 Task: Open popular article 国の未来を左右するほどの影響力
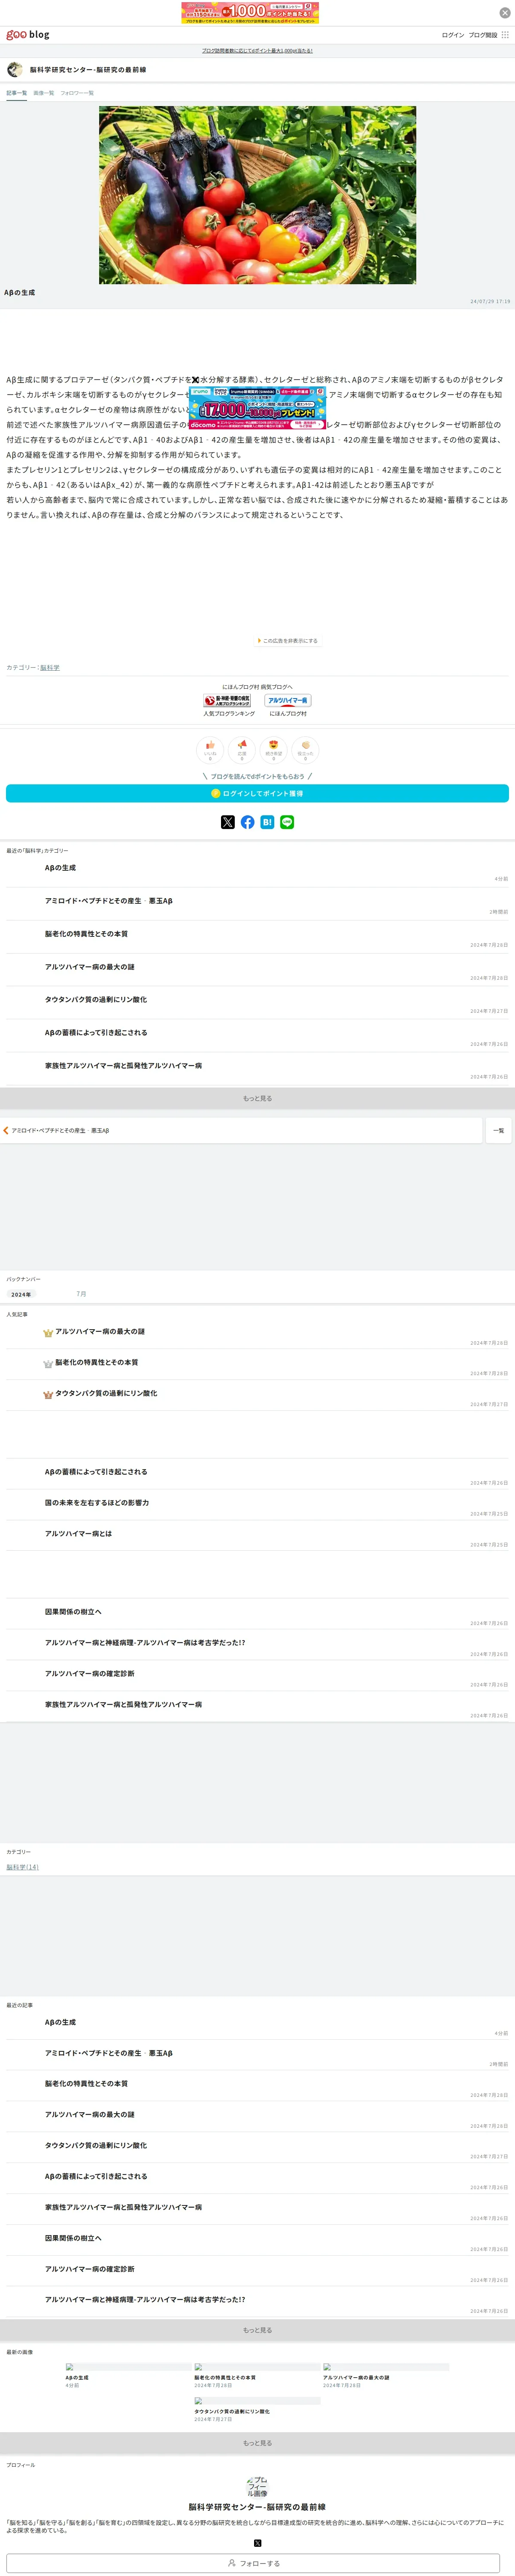pyautogui.click(x=97, y=1503)
